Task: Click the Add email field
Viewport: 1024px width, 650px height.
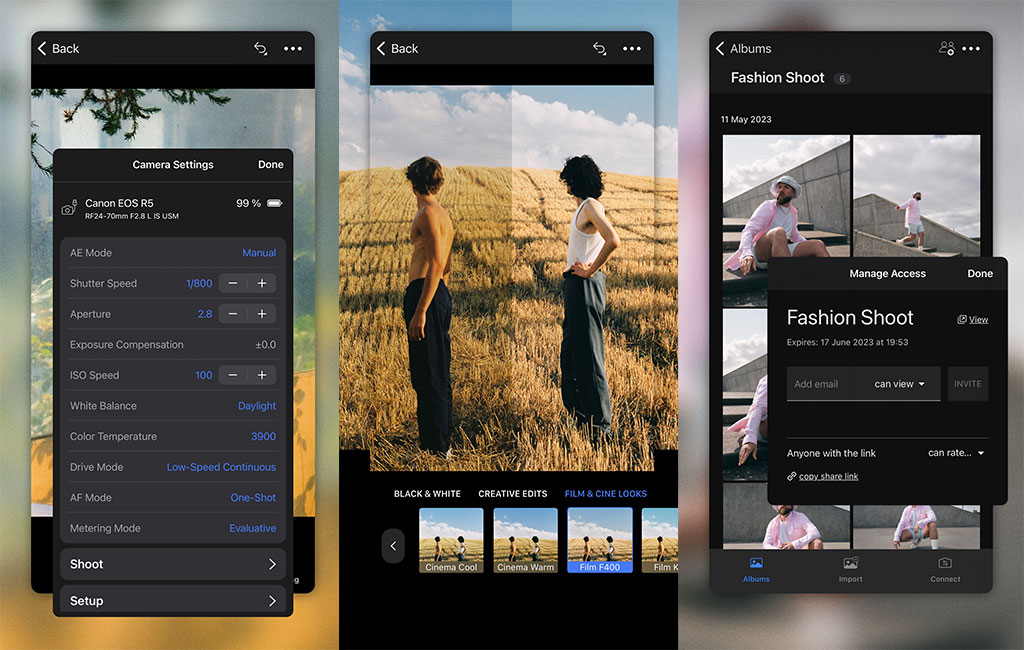Action: point(826,384)
